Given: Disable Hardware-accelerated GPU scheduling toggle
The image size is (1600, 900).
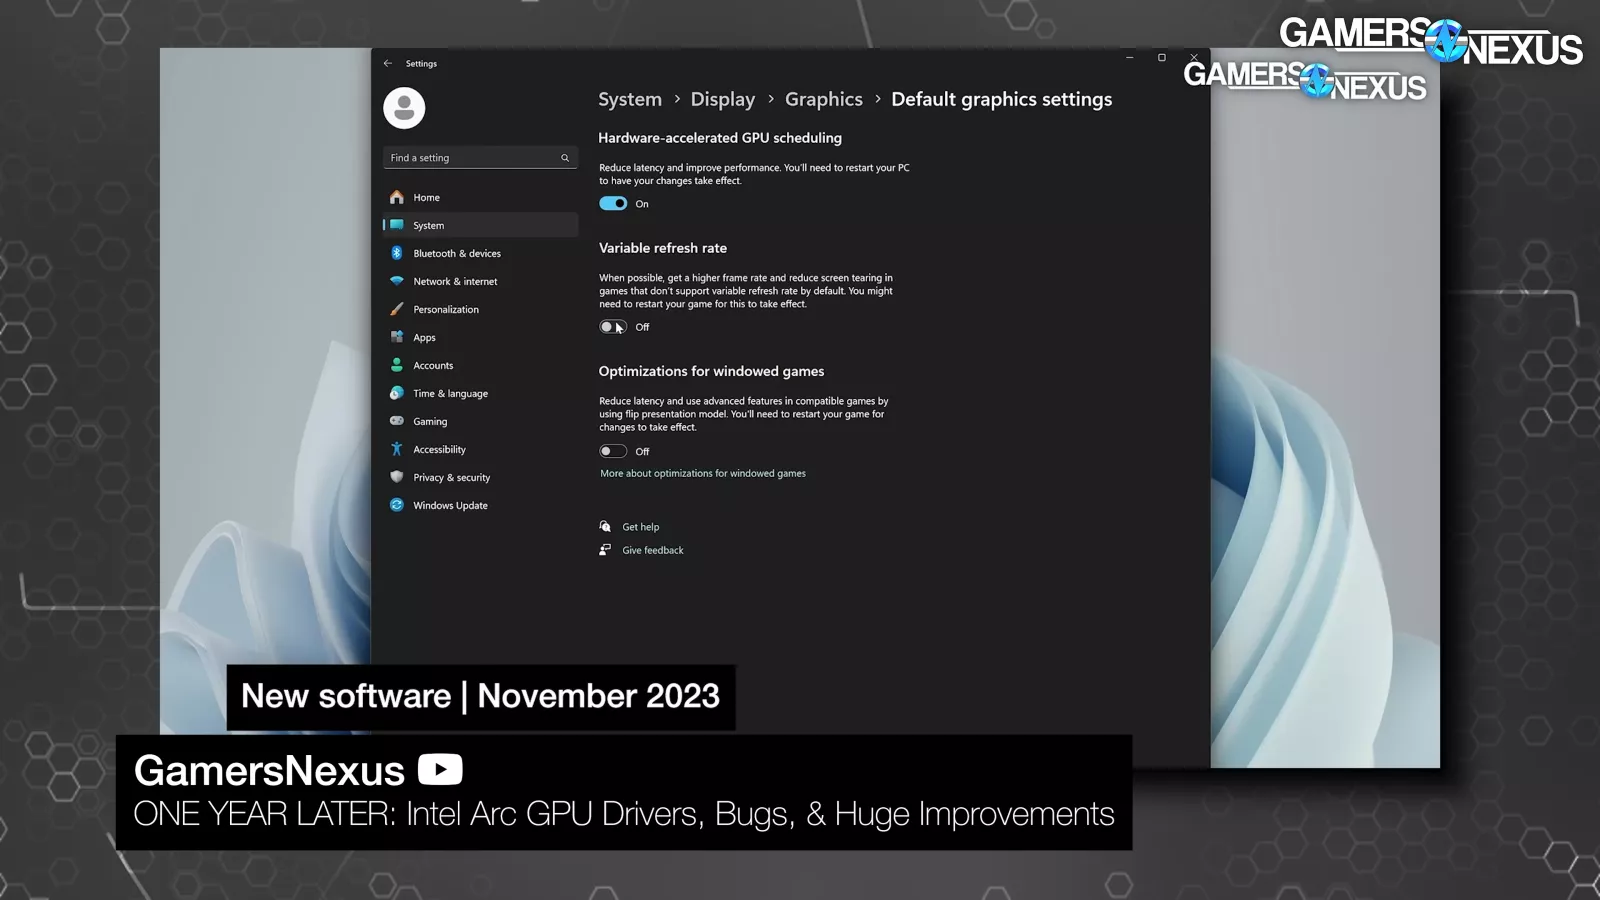Looking at the screenshot, I should point(613,204).
